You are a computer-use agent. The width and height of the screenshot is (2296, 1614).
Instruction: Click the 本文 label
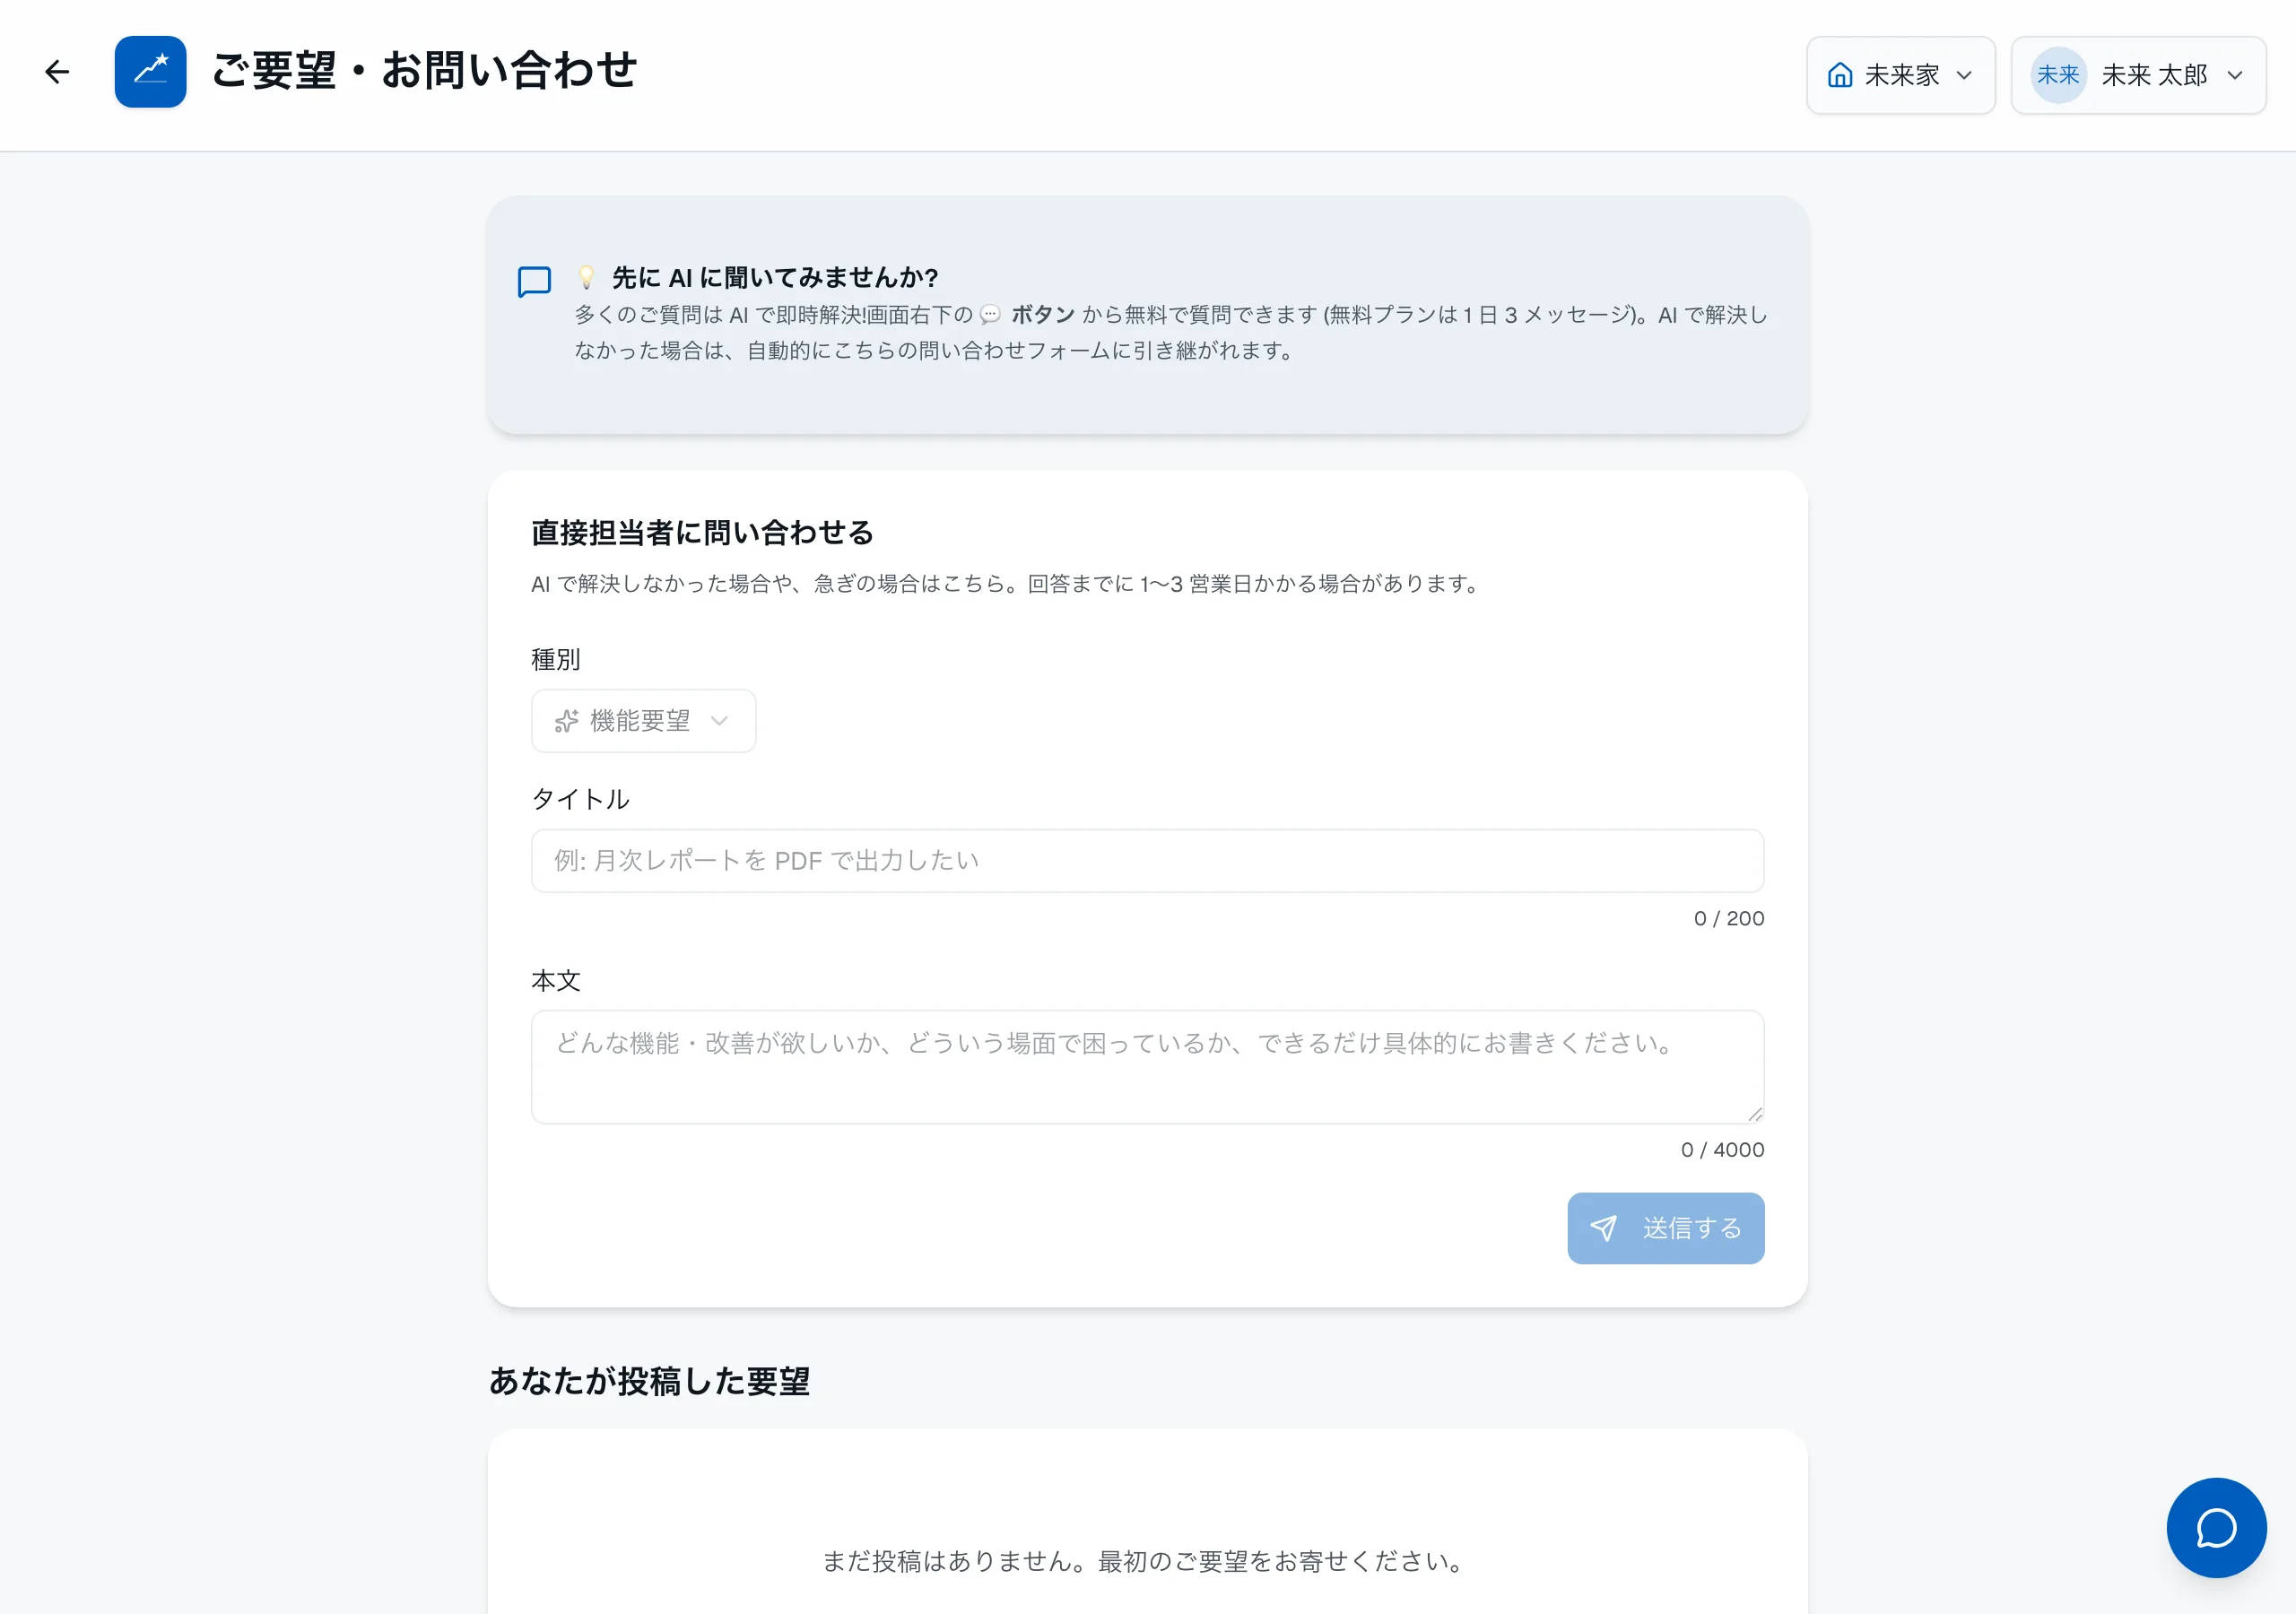tap(555, 980)
